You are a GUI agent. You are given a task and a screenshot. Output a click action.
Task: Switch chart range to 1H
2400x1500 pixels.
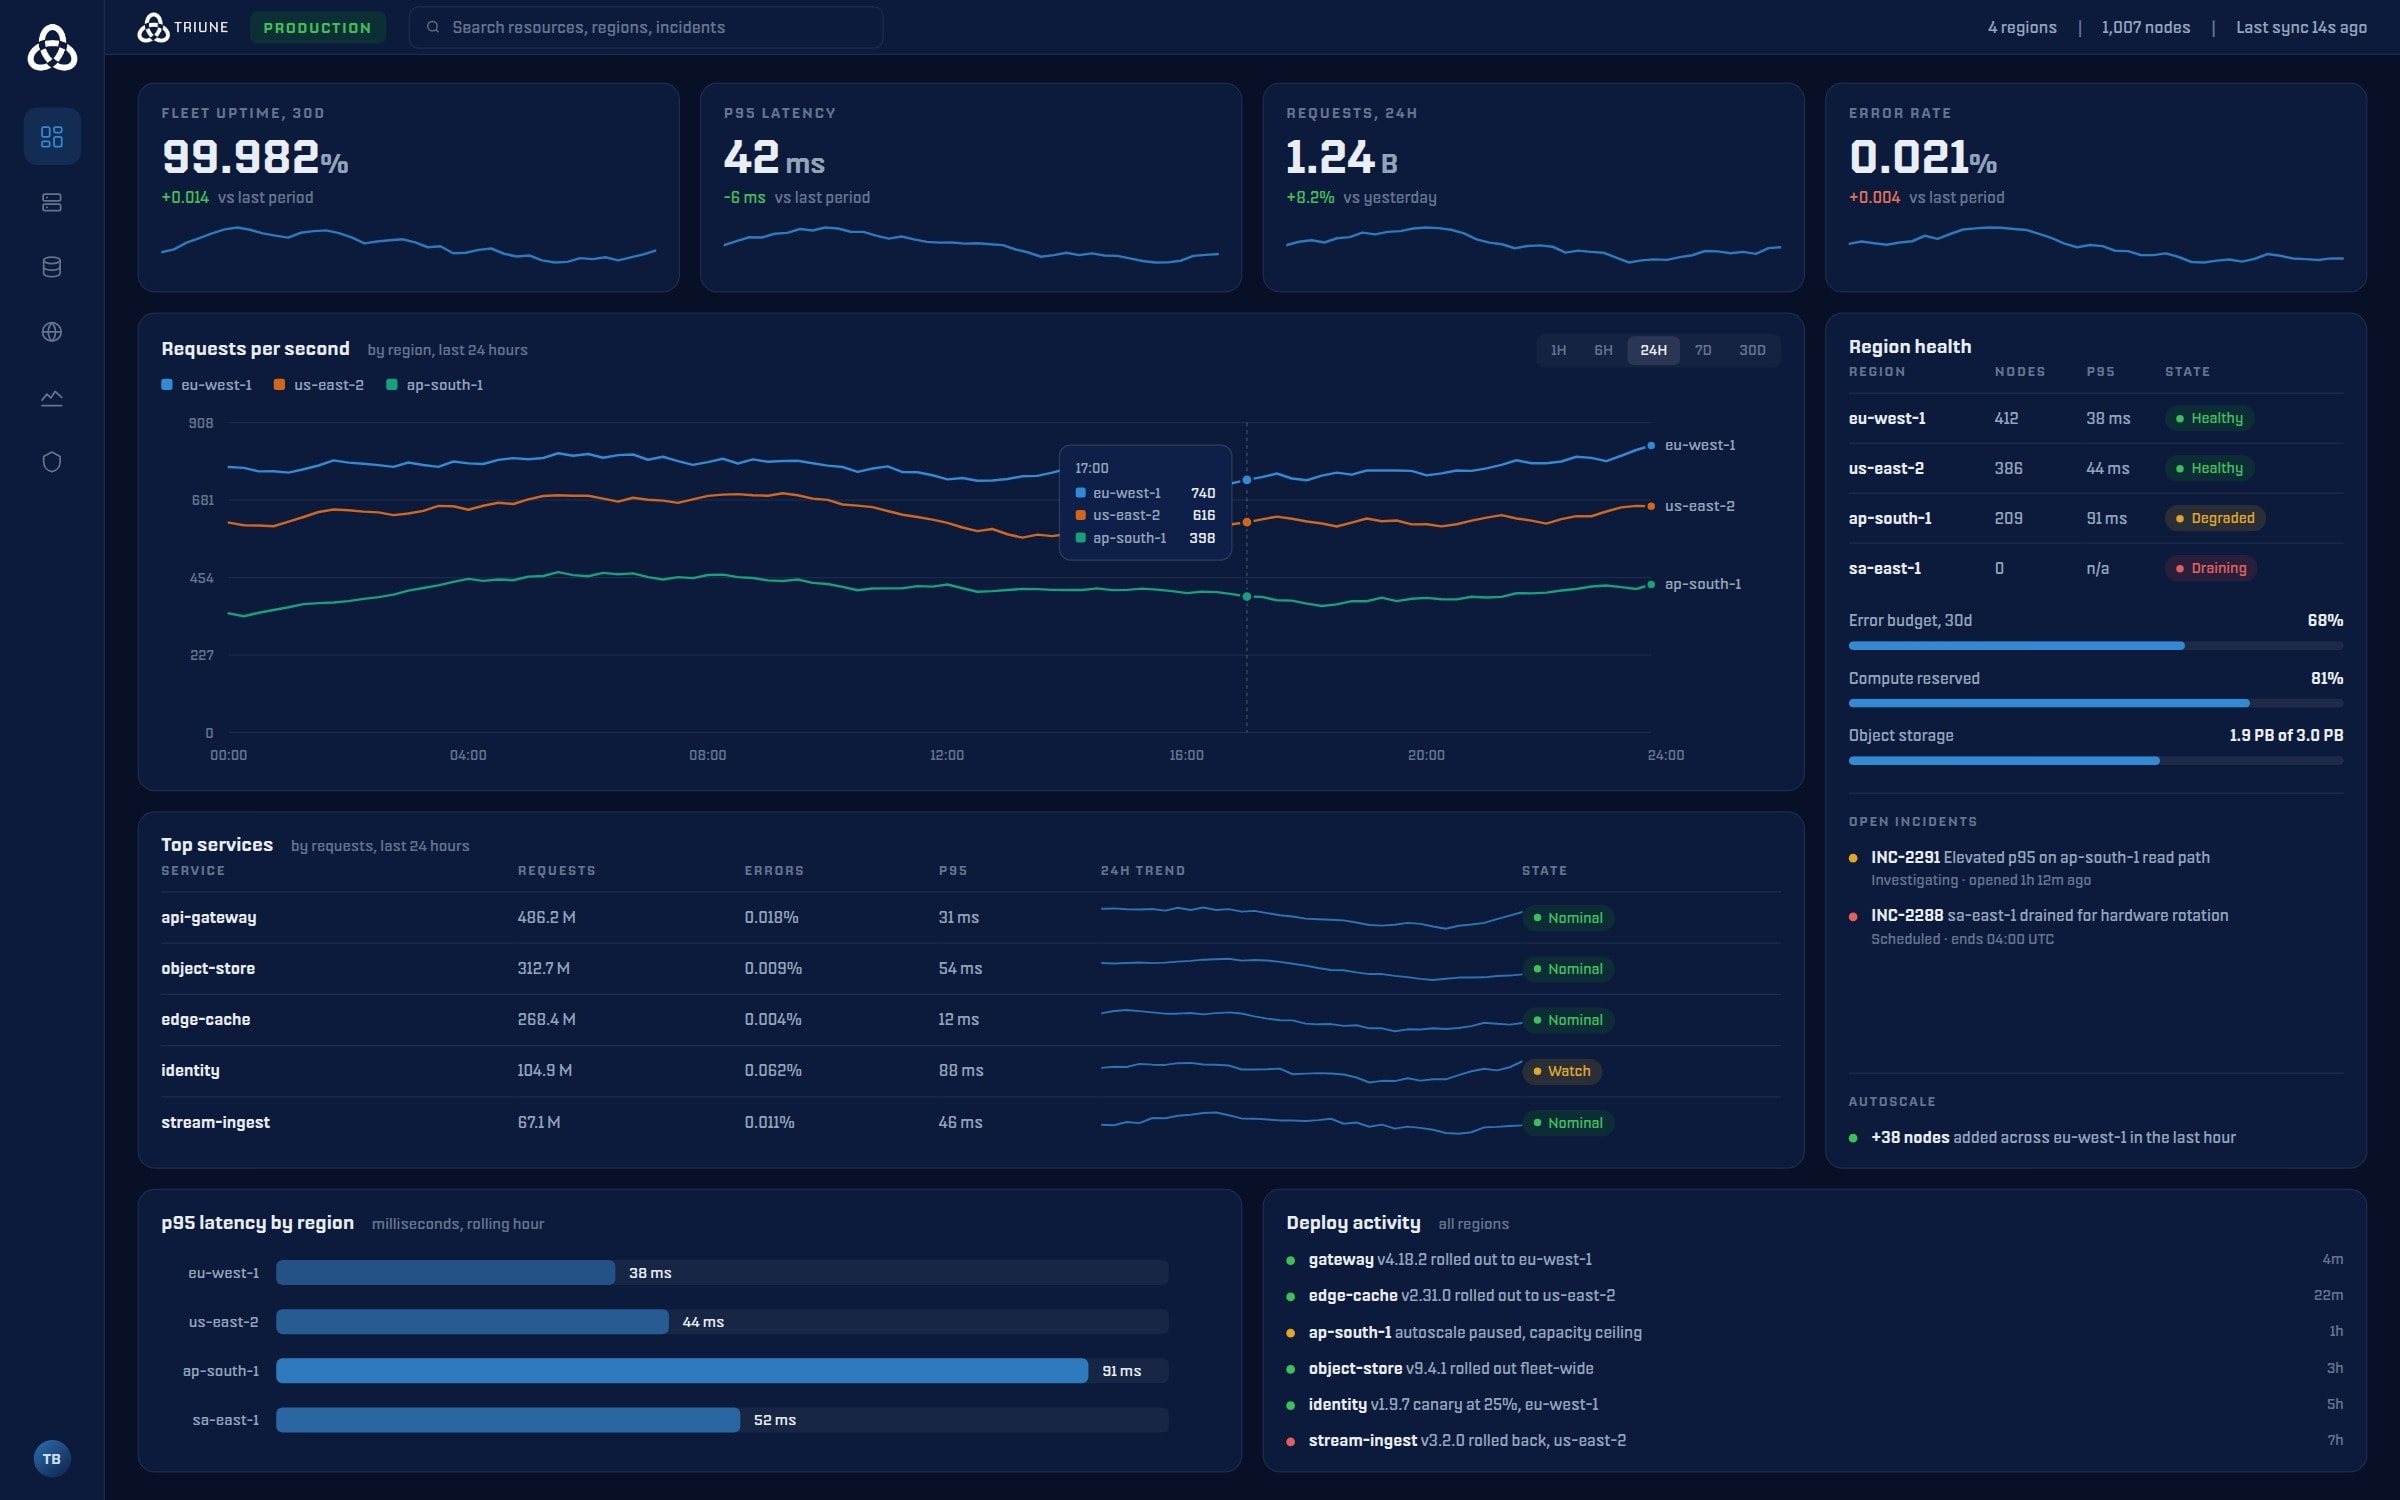point(1558,350)
